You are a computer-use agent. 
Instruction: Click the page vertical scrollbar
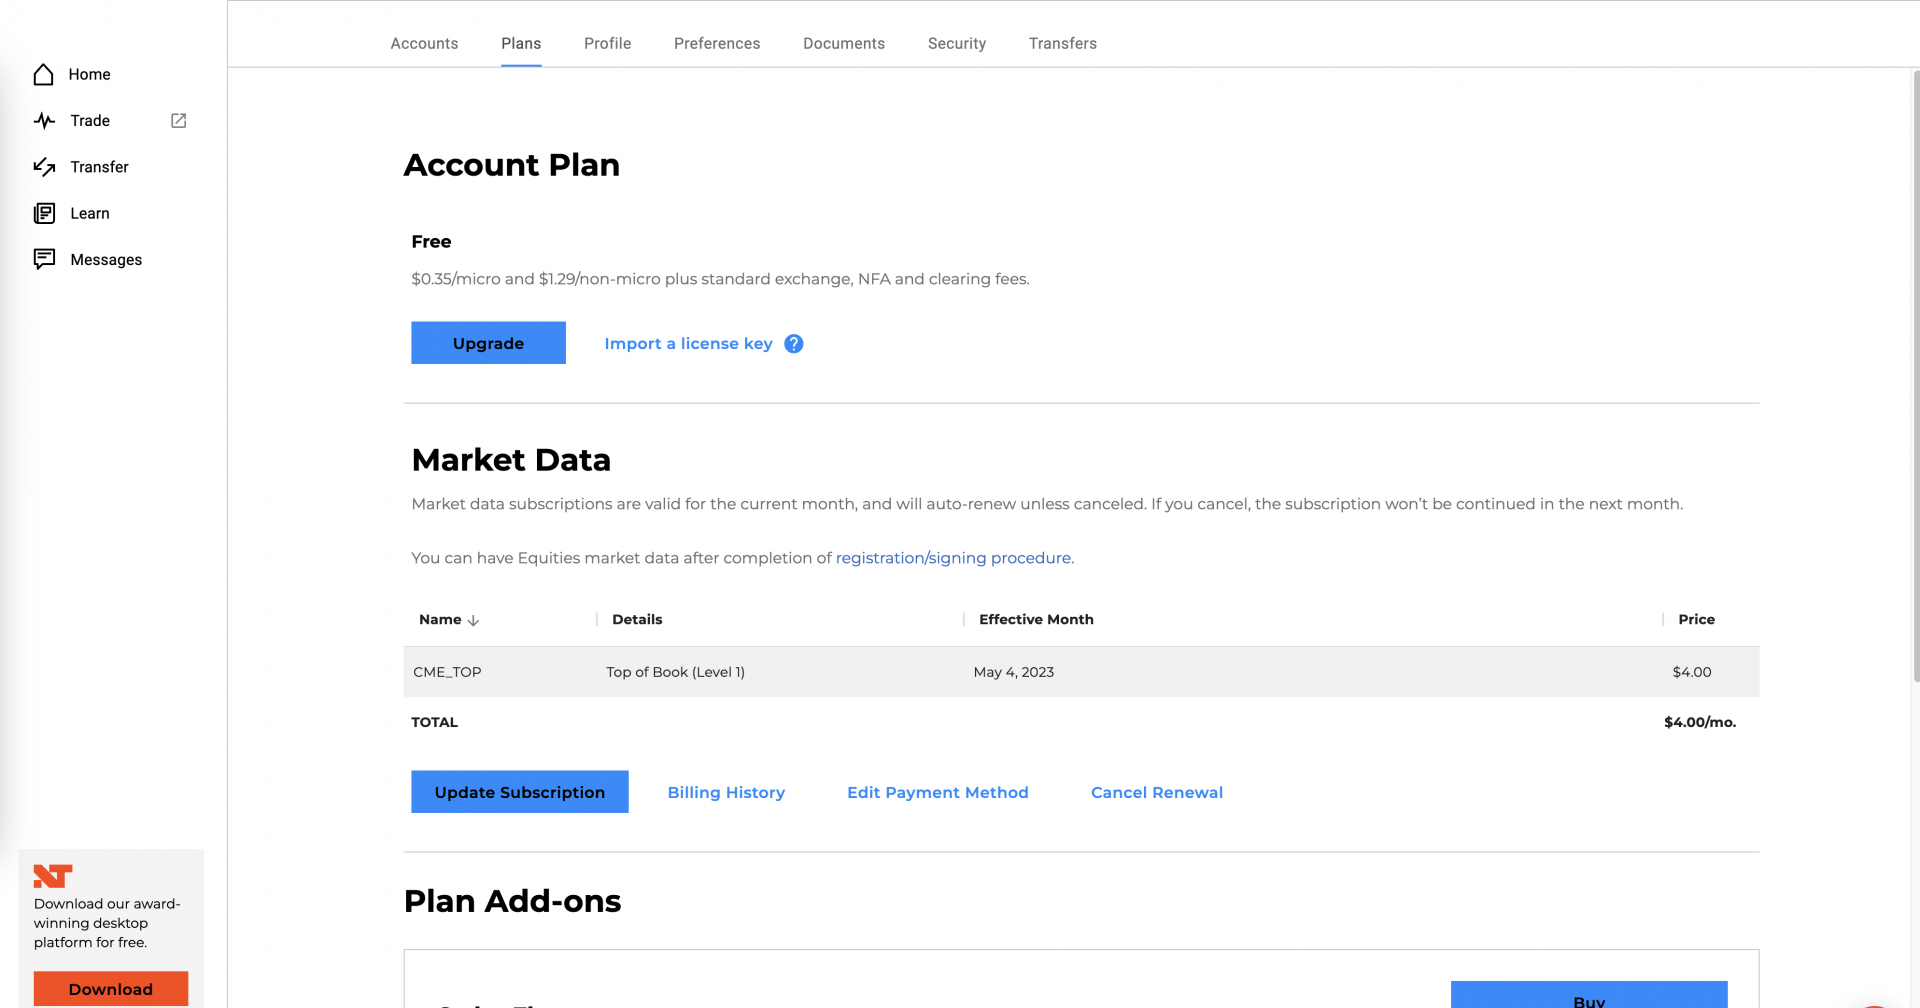pyautogui.click(x=1915, y=375)
